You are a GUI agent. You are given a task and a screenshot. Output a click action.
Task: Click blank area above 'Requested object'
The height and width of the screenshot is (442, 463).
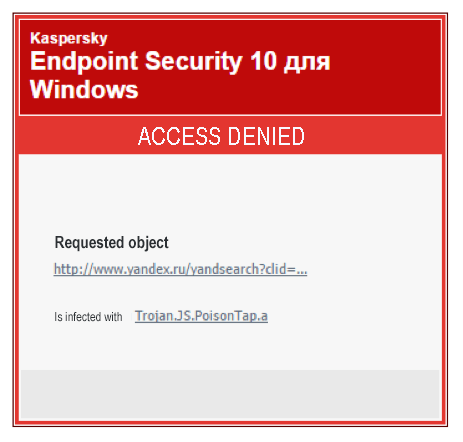230,193
